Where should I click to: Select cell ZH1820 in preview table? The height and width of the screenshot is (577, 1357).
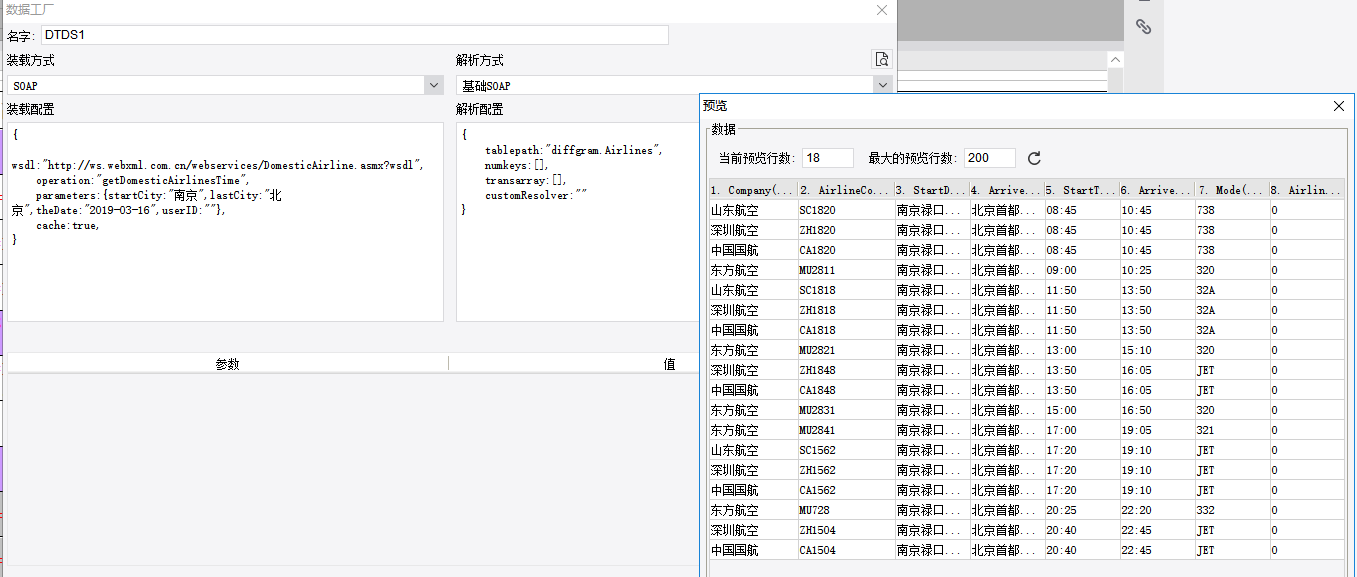[x=846, y=230]
